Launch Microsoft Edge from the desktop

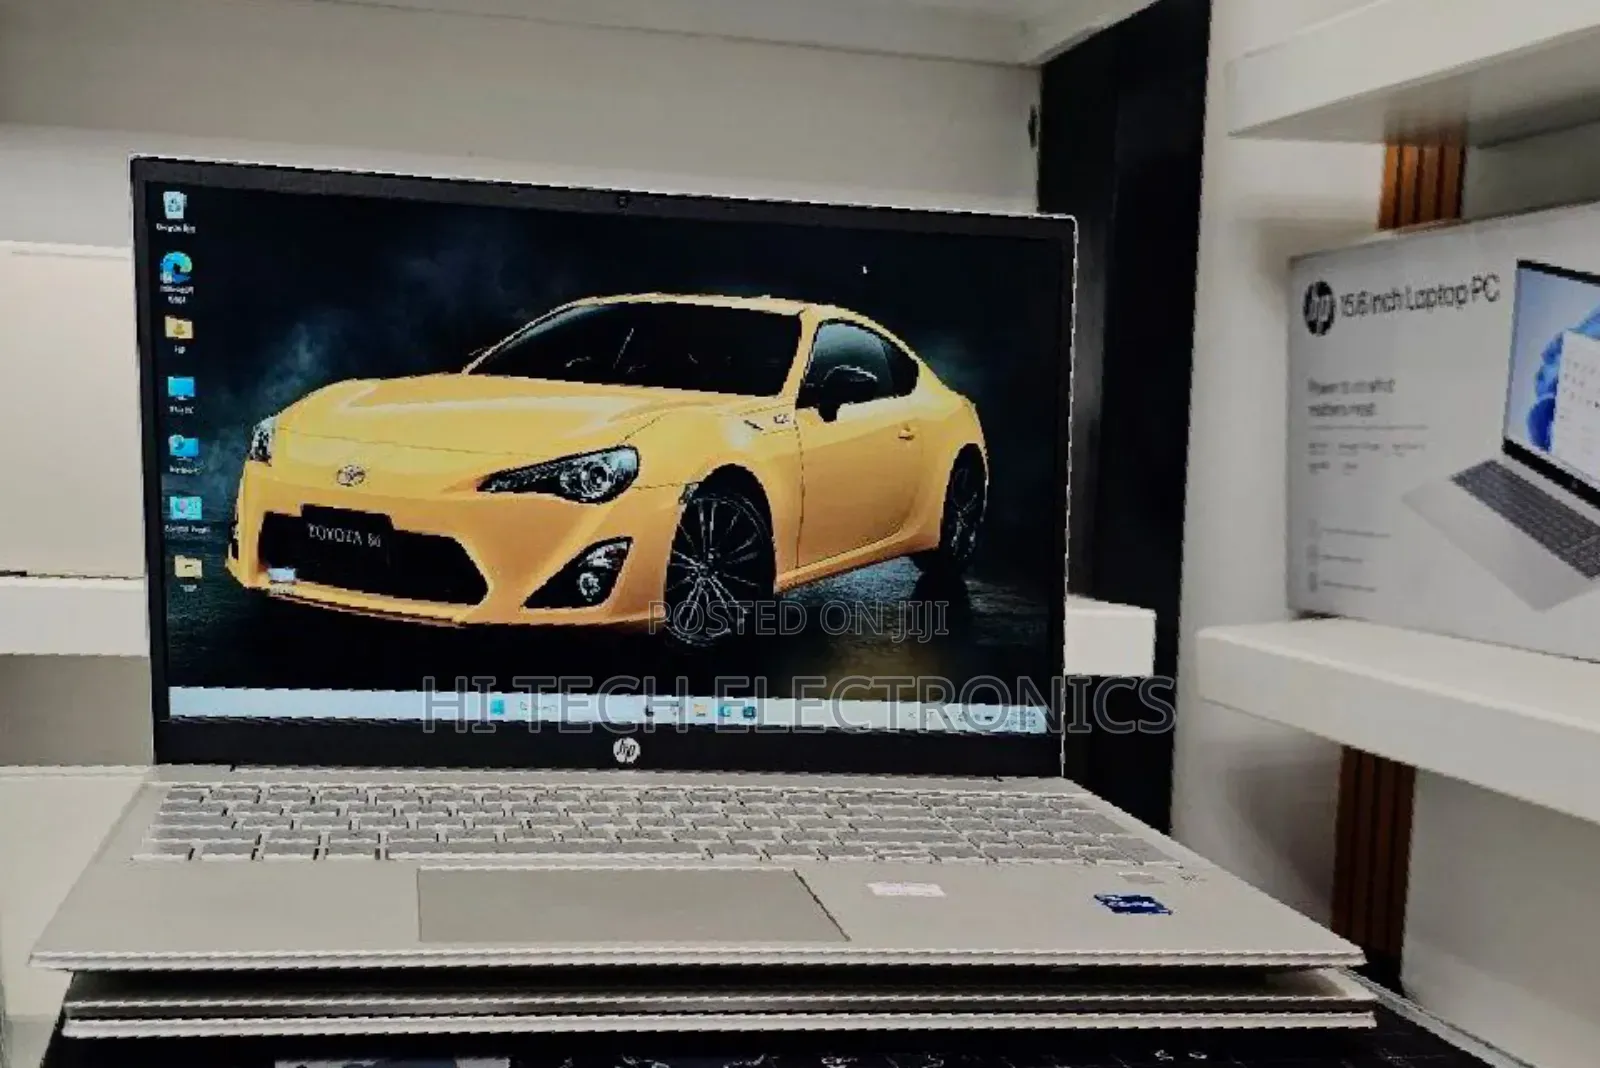click(176, 276)
